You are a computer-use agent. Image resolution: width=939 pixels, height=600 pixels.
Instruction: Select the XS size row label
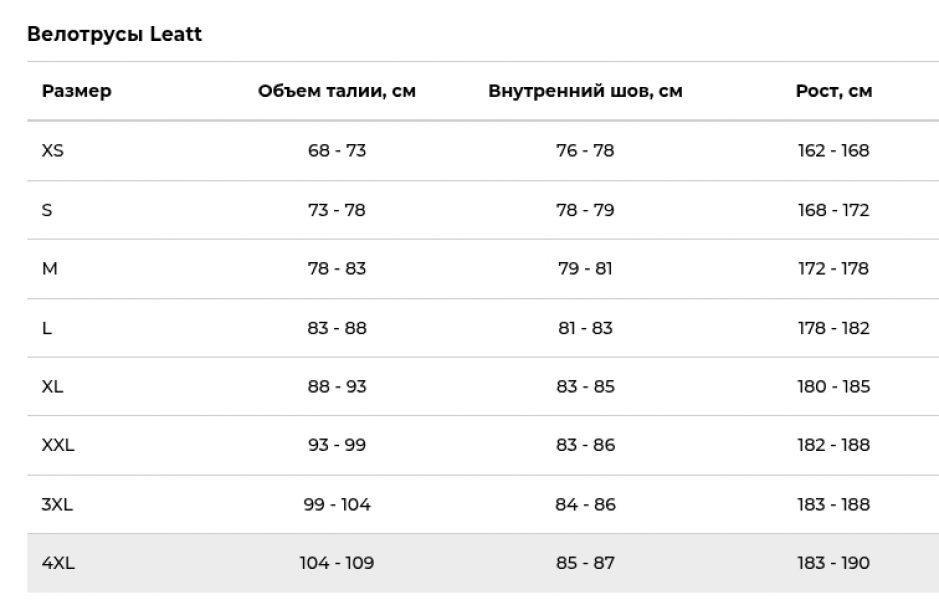pos(53,150)
